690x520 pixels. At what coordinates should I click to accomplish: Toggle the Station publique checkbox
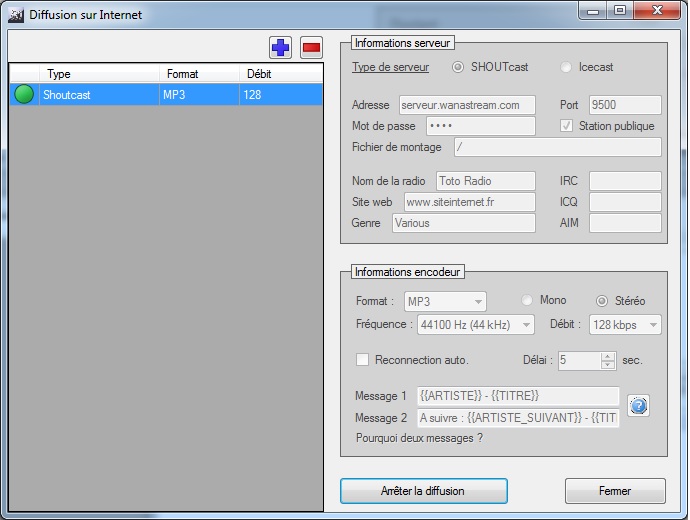coord(567,126)
